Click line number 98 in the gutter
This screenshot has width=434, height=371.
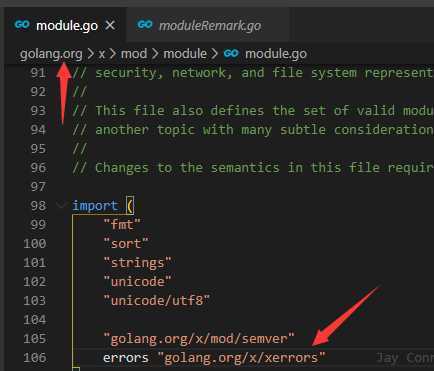pos(38,206)
